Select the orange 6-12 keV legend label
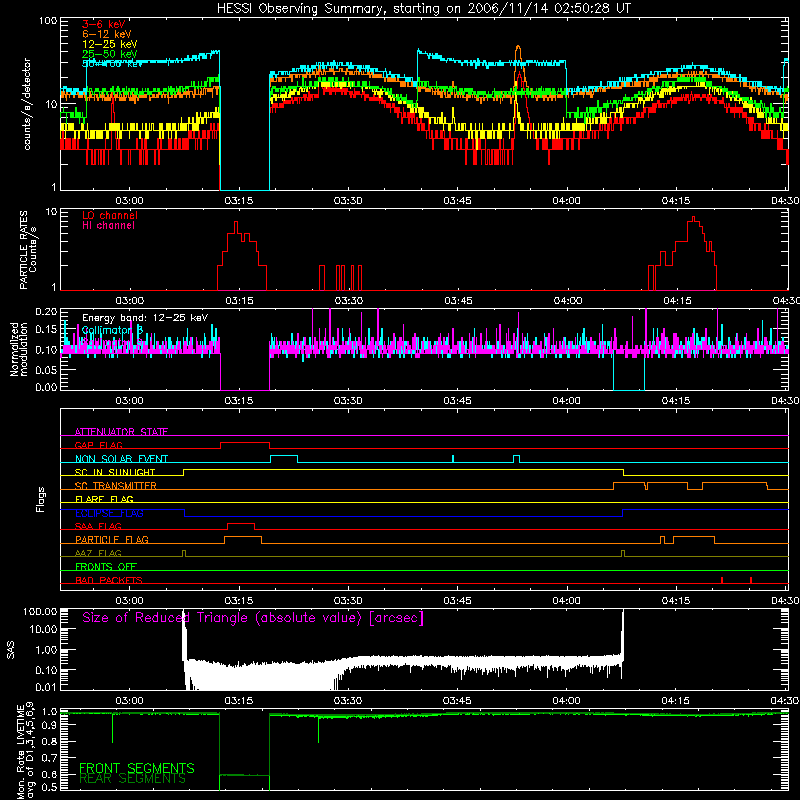The image size is (800, 800). point(106,34)
